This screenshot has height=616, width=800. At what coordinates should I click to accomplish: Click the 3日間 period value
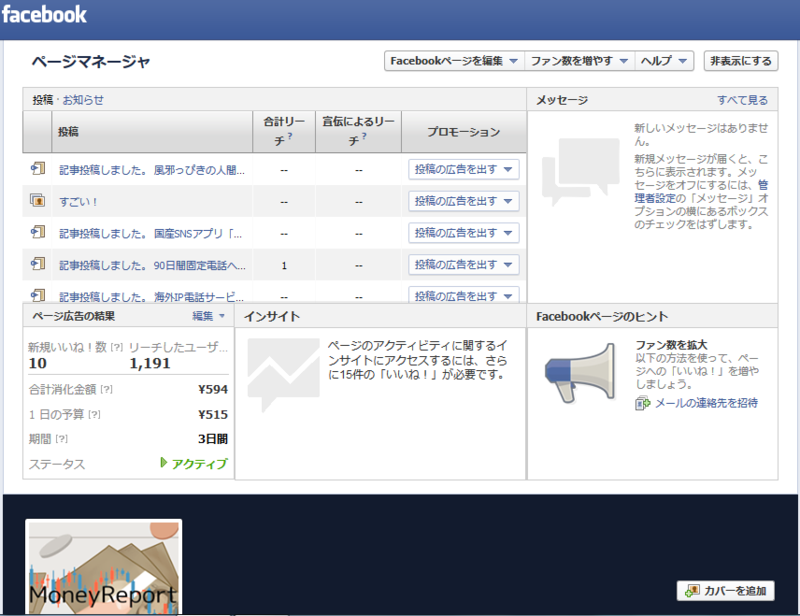click(x=213, y=439)
